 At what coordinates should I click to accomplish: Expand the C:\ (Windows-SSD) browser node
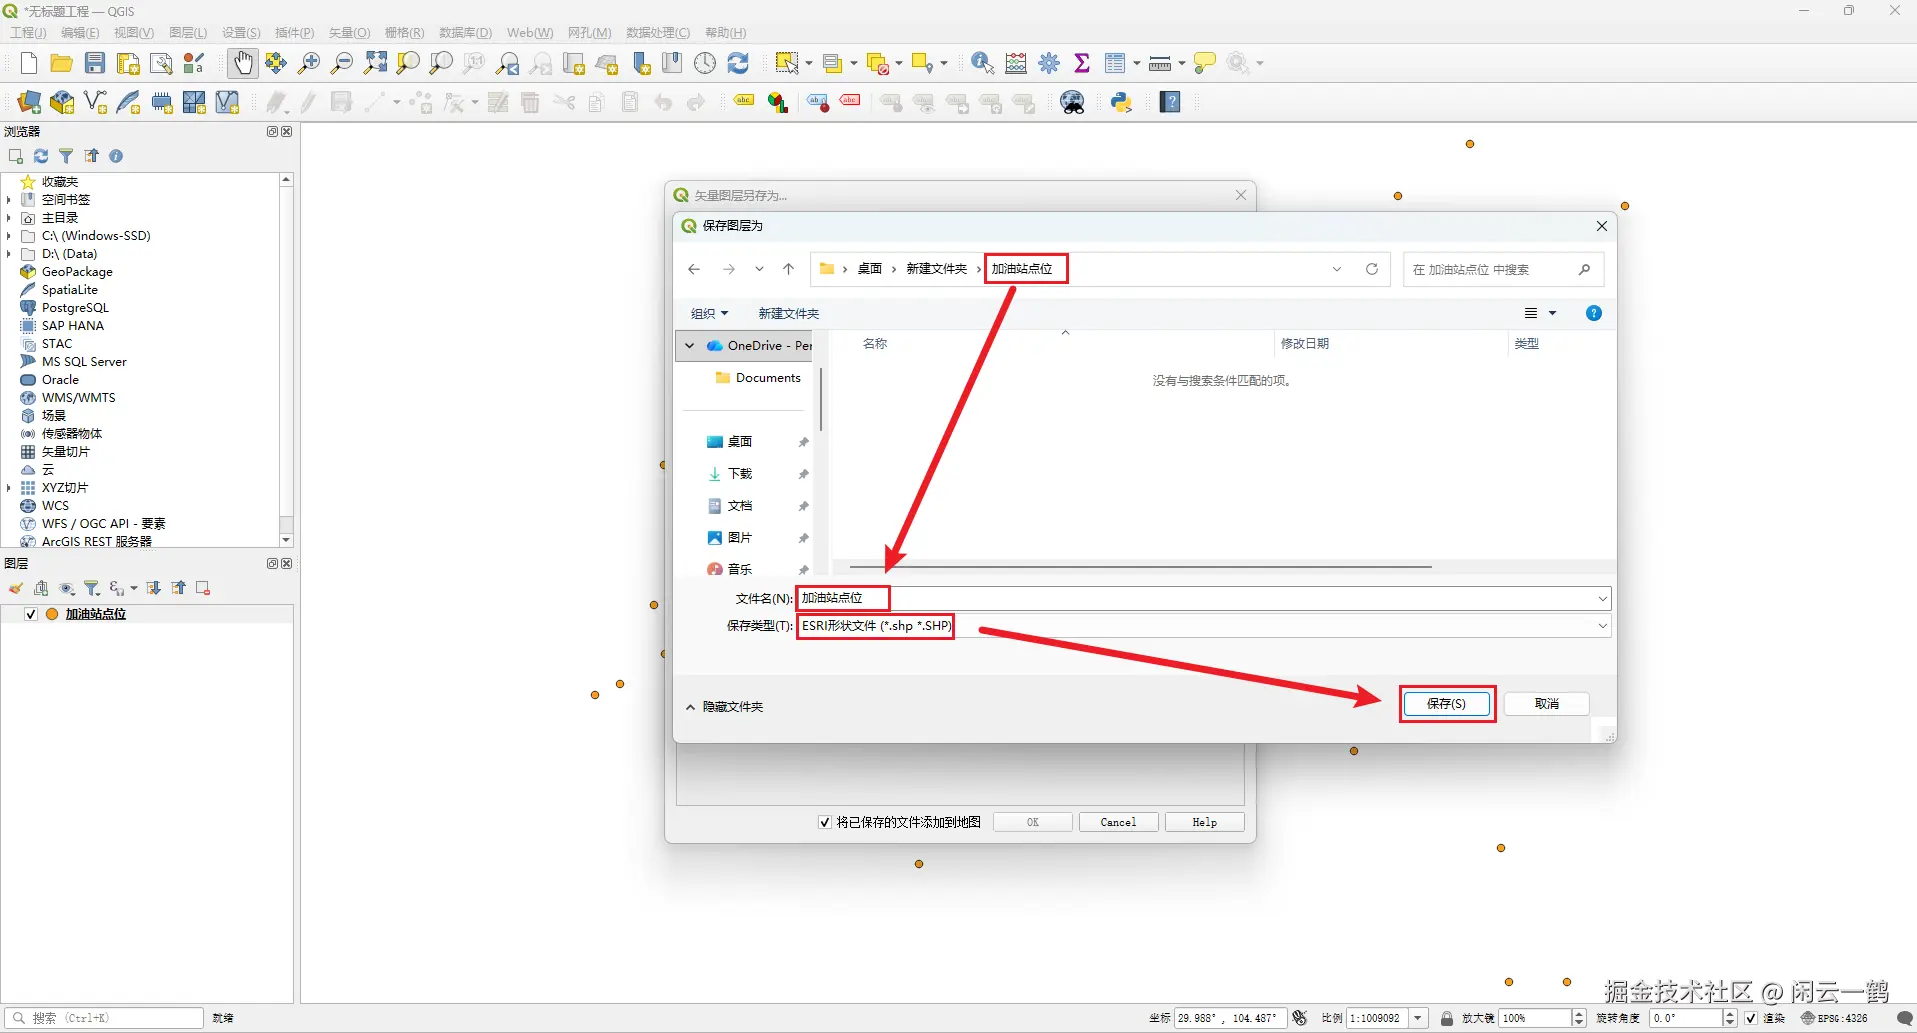point(9,236)
